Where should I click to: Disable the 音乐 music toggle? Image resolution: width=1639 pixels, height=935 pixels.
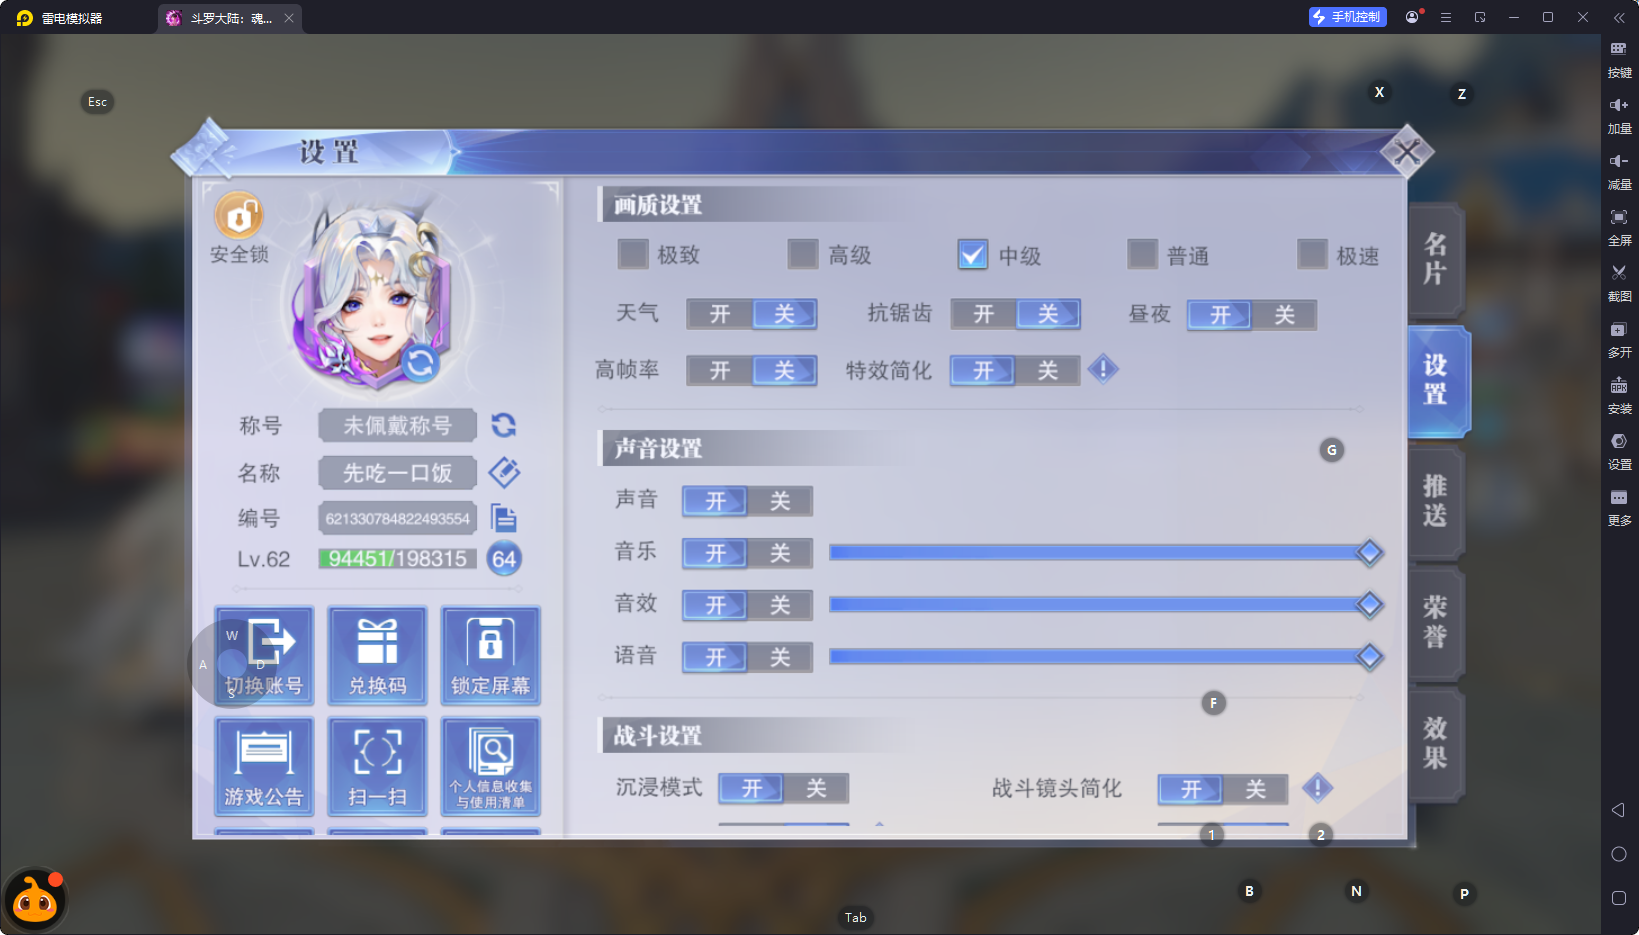(779, 553)
